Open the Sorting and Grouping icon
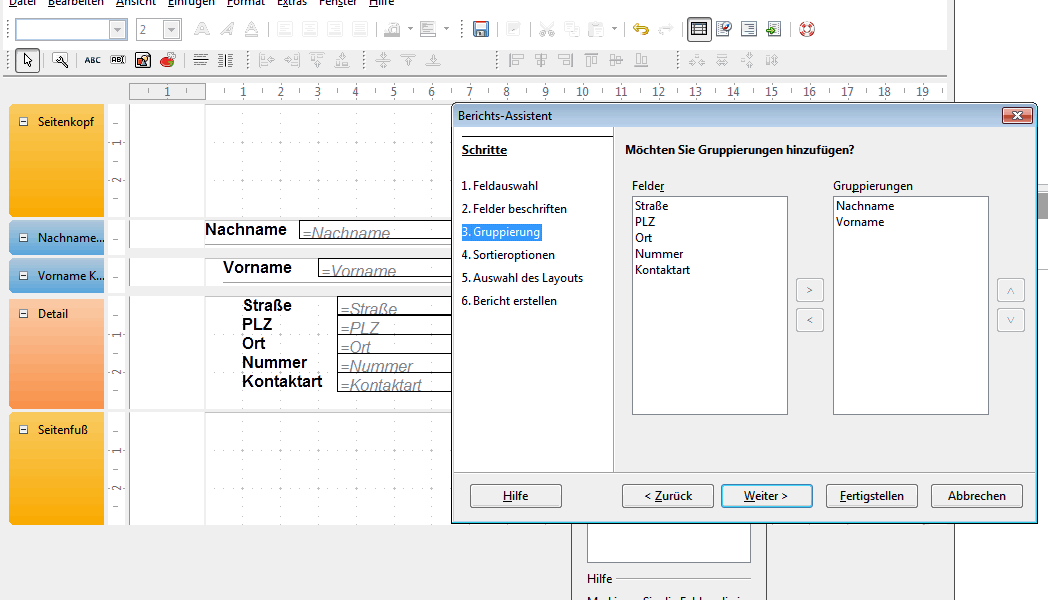Image resolution: width=1048 pixels, height=600 pixels. 749,29
